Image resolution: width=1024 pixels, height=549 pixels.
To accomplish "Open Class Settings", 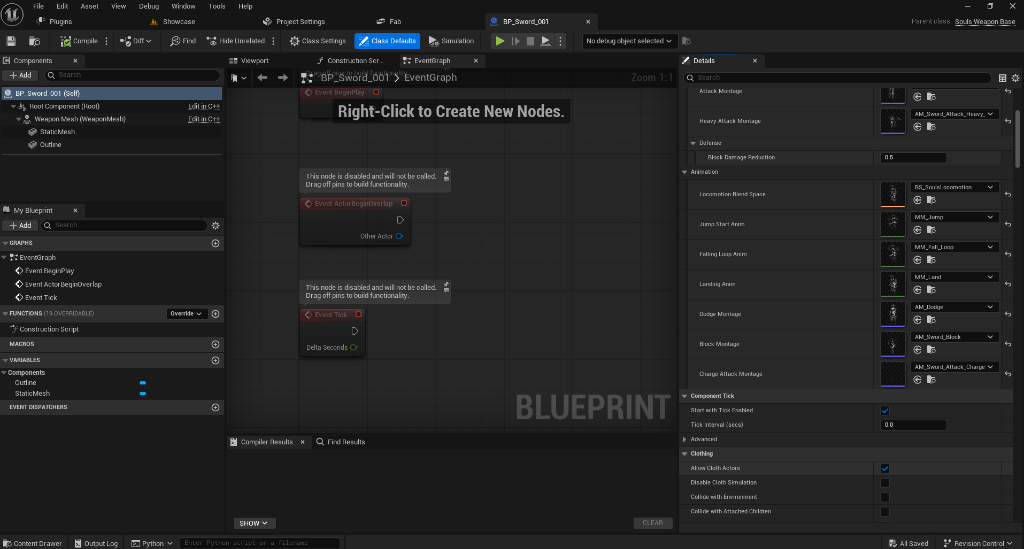I will click(317, 40).
